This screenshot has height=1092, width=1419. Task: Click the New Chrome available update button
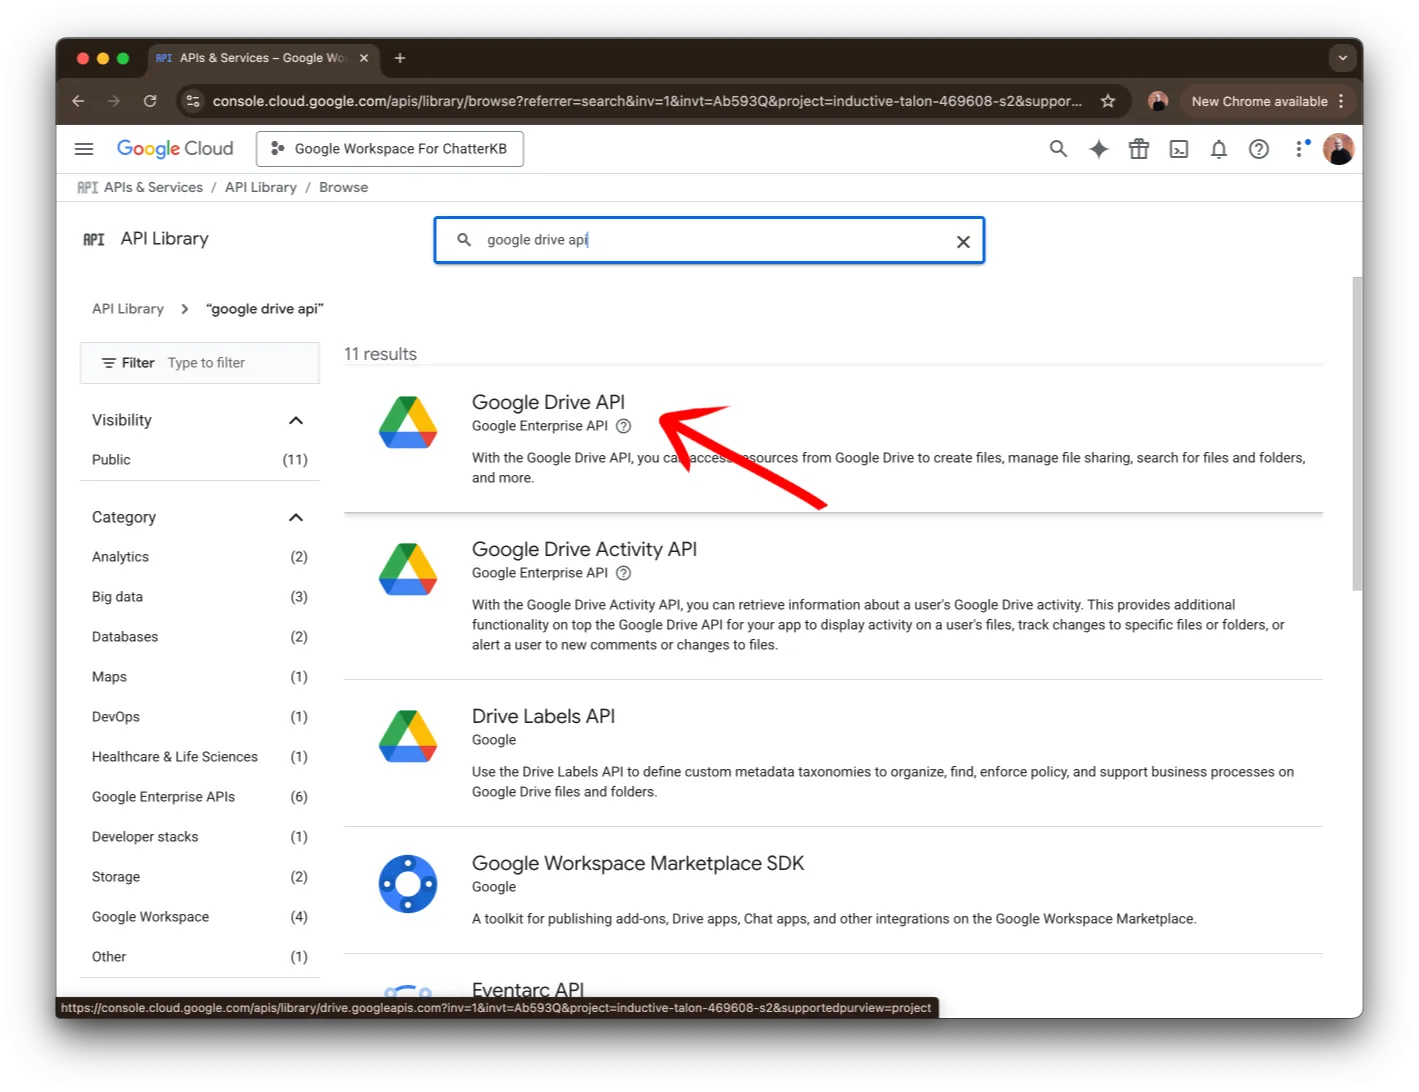click(x=1268, y=101)
